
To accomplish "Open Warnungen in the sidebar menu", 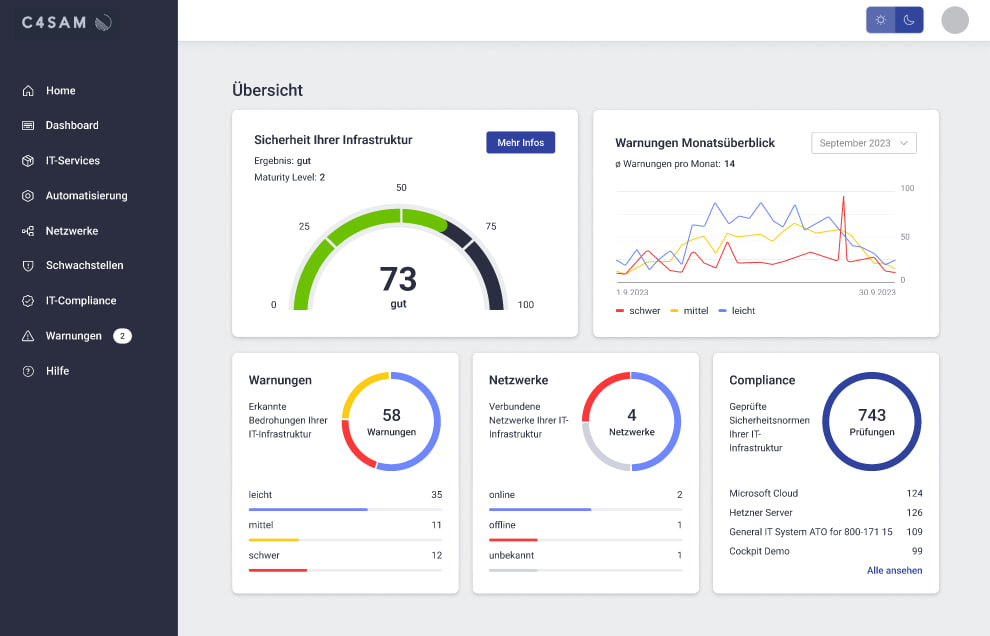I will [x=73, y=336].
